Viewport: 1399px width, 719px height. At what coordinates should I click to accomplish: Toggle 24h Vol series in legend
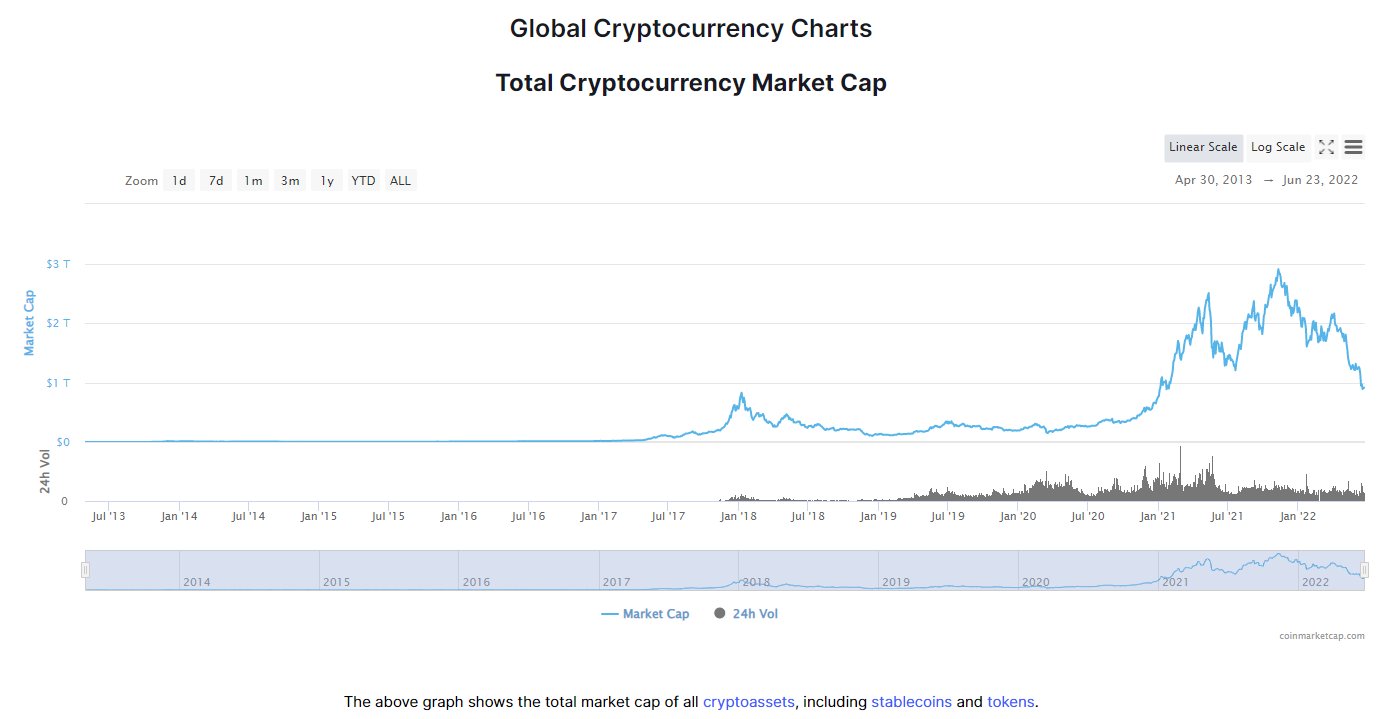[746, 614]
